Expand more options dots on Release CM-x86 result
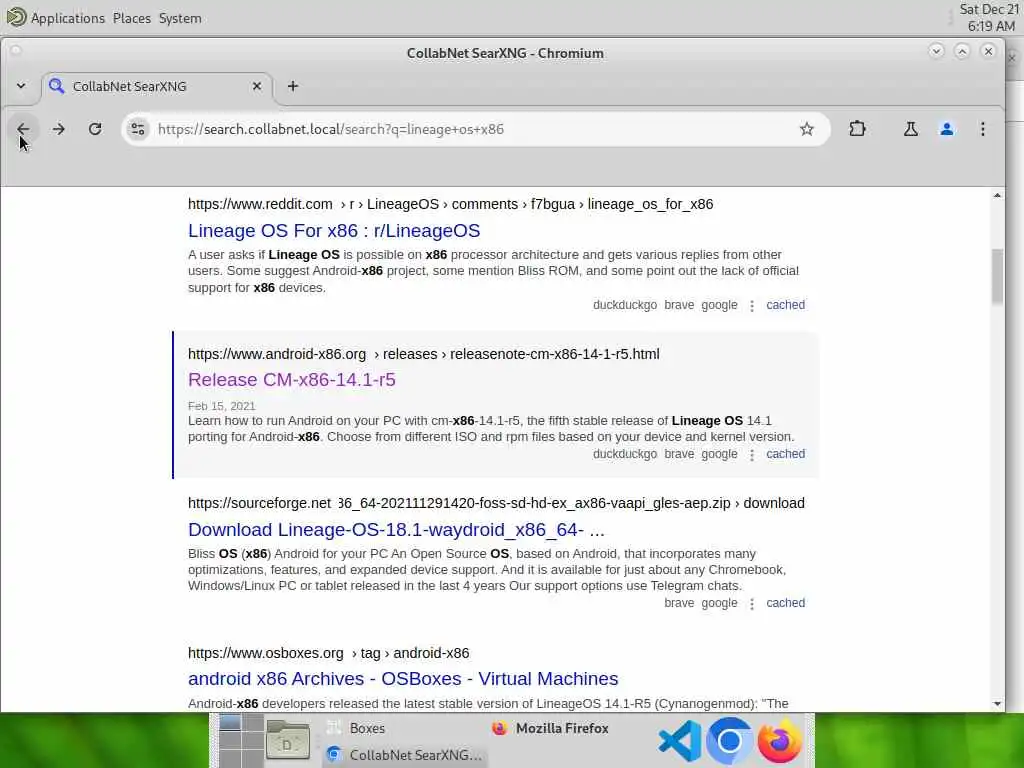1024x768 pixels. pos(752,455)
